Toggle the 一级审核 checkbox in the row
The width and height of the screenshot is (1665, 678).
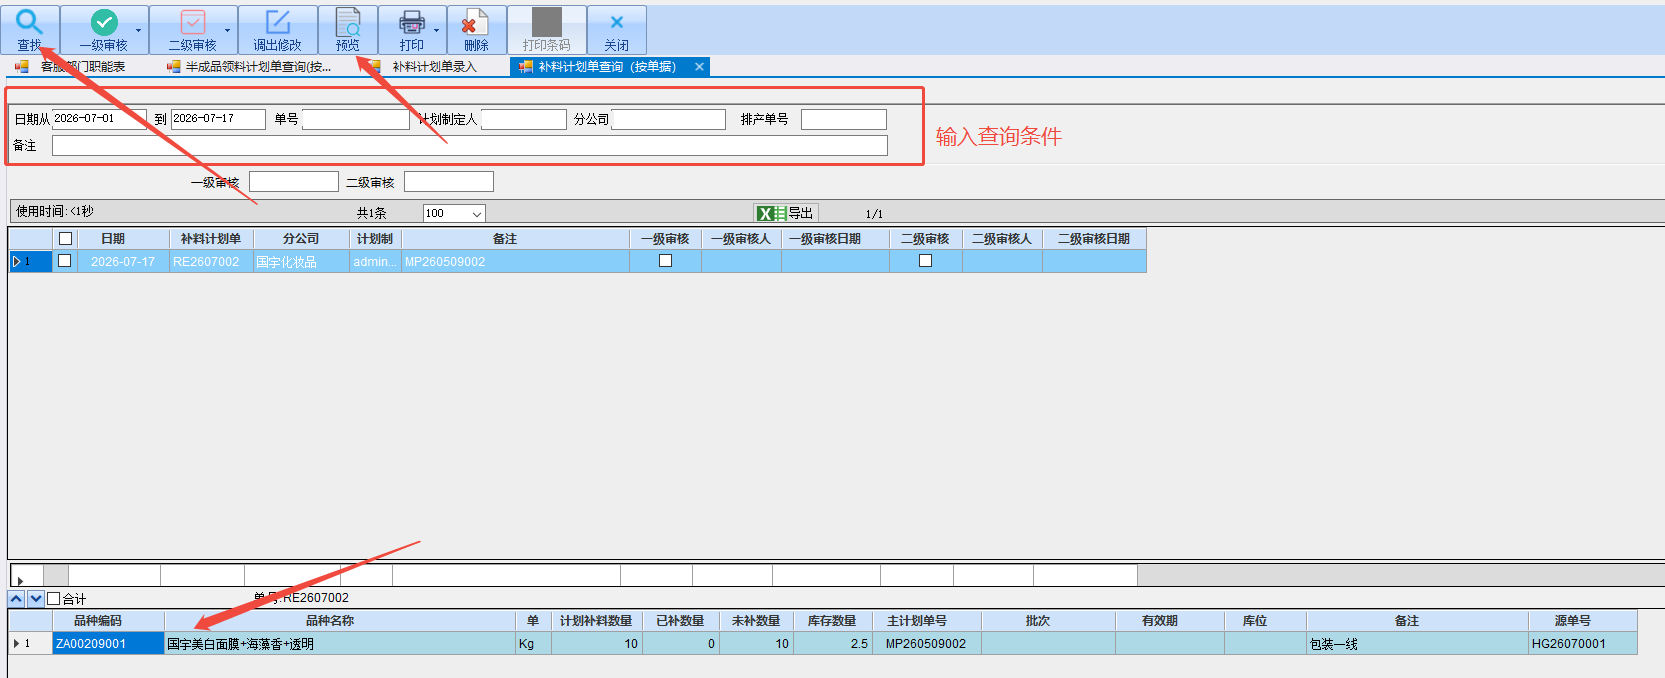[x=665, y=261]
